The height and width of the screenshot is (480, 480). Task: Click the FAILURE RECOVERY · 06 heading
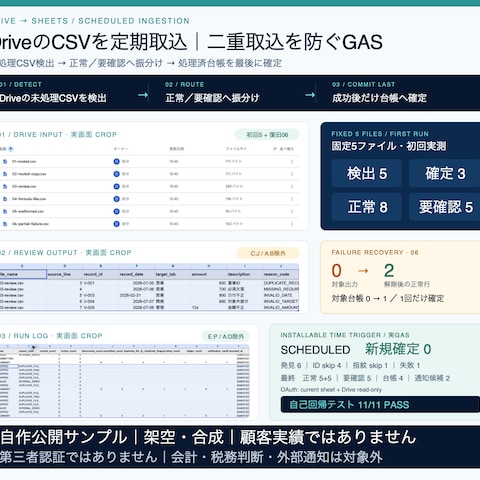pos(375,252)
